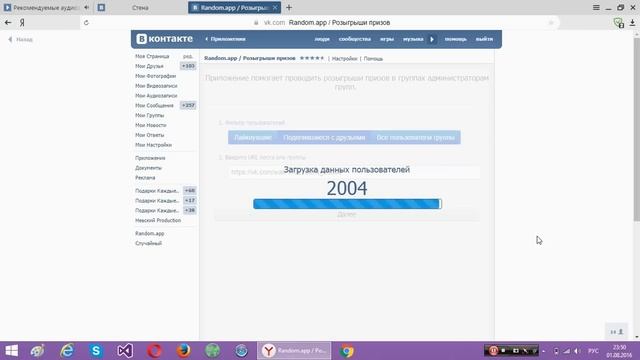Screen dimensions: 640x360
Task: Open Моя Страница in sidebar
Action: (152, 56)
